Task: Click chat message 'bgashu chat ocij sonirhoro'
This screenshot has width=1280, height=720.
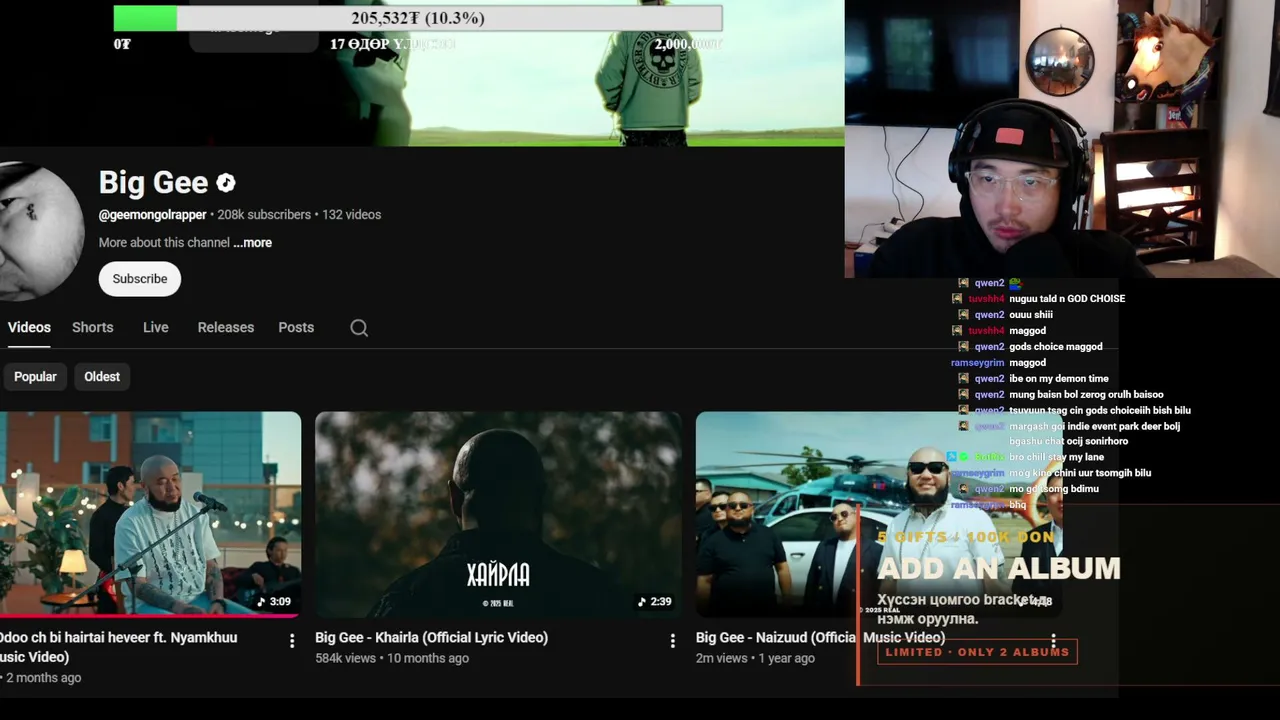Action: pyautogui.click(x=1068, y=441)
